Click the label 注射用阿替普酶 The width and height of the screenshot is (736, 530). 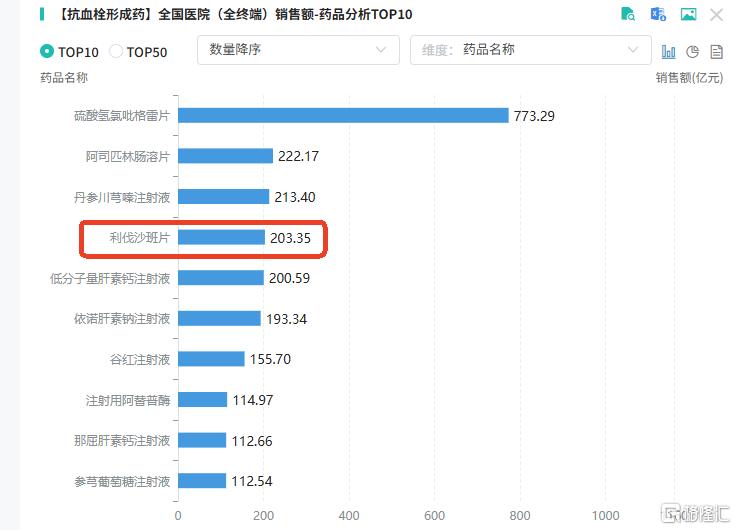point(128,400)
